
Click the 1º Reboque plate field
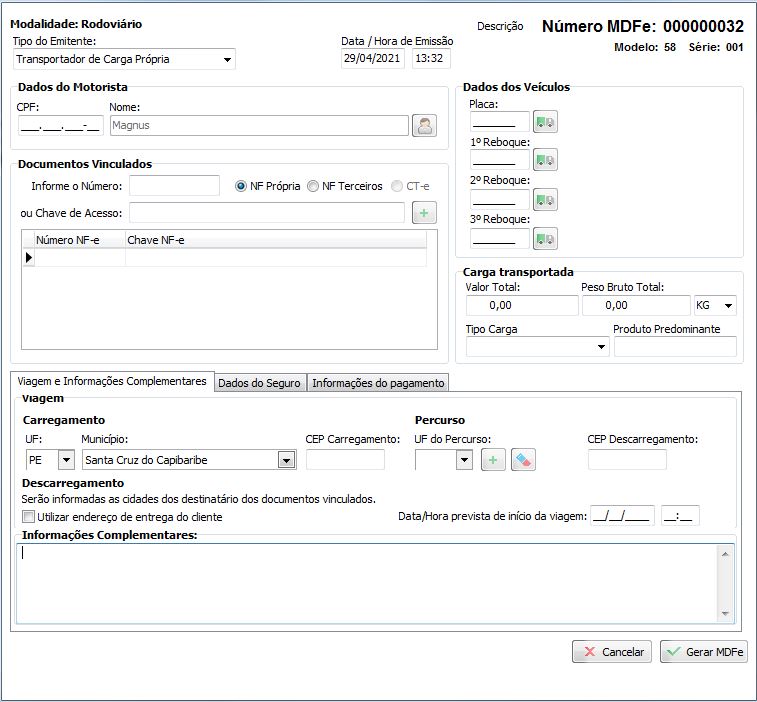(x=500, y=160)
